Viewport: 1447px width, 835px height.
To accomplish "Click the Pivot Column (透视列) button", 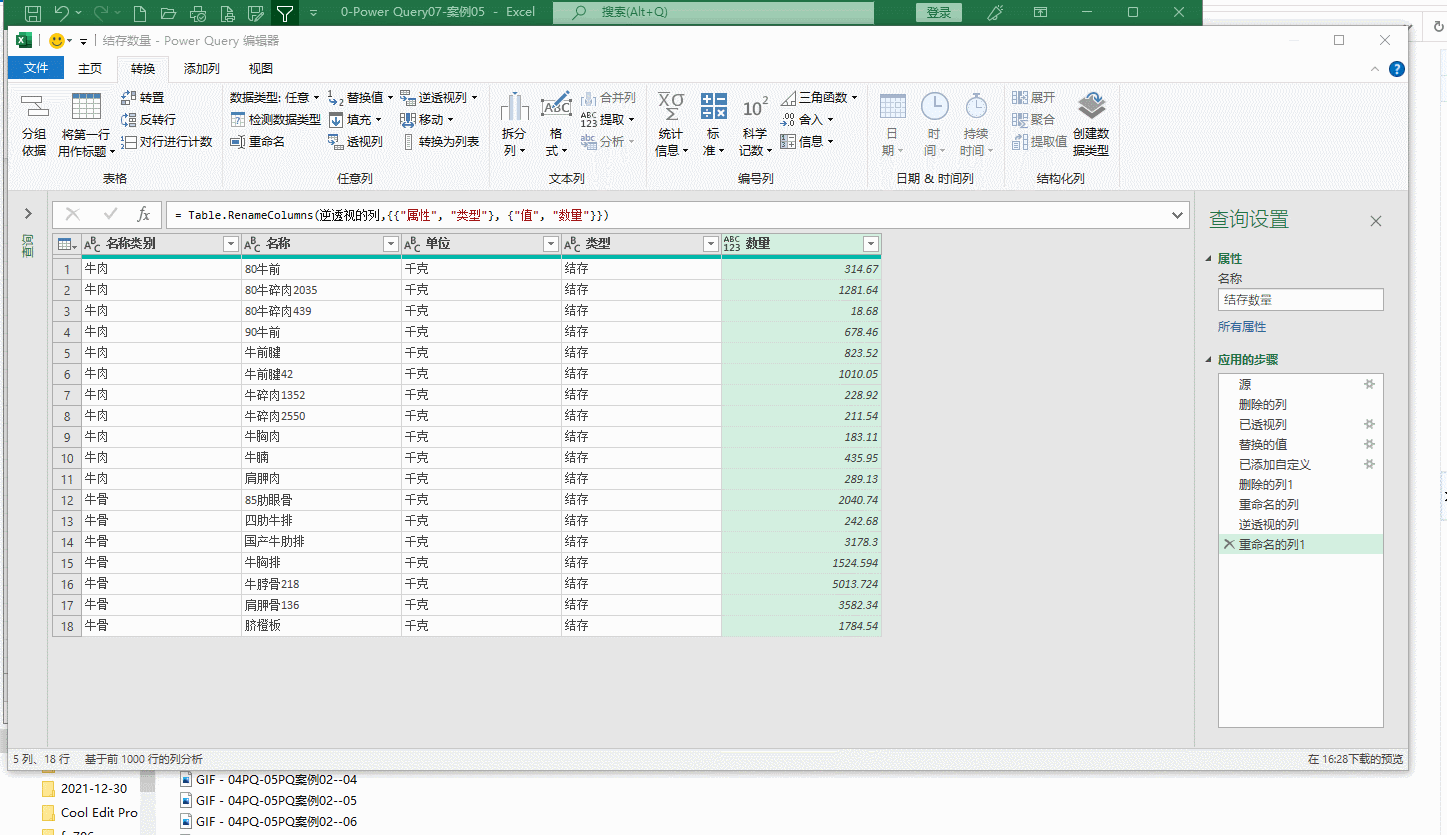I will [356, 142].
